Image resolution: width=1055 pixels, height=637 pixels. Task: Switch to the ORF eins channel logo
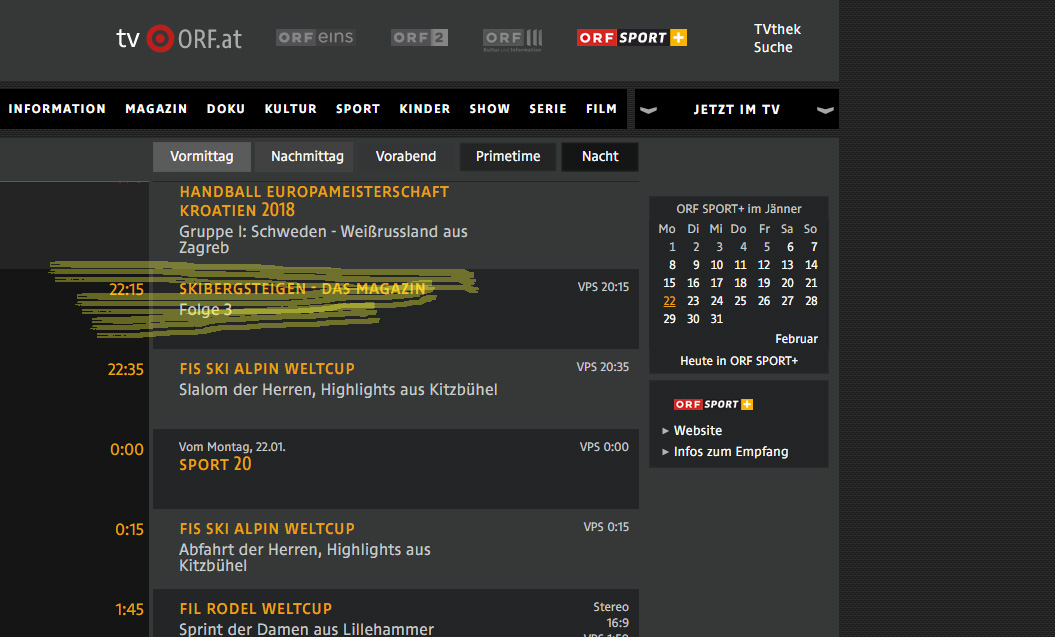pos(315,38)
